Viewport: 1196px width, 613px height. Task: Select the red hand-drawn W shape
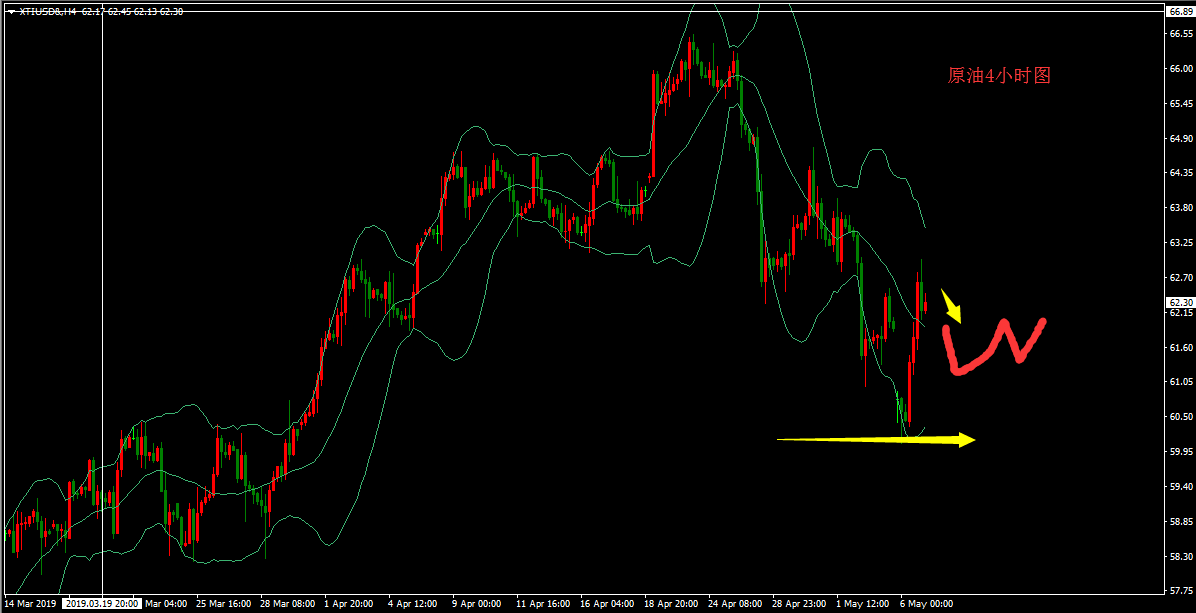[993, 347]
